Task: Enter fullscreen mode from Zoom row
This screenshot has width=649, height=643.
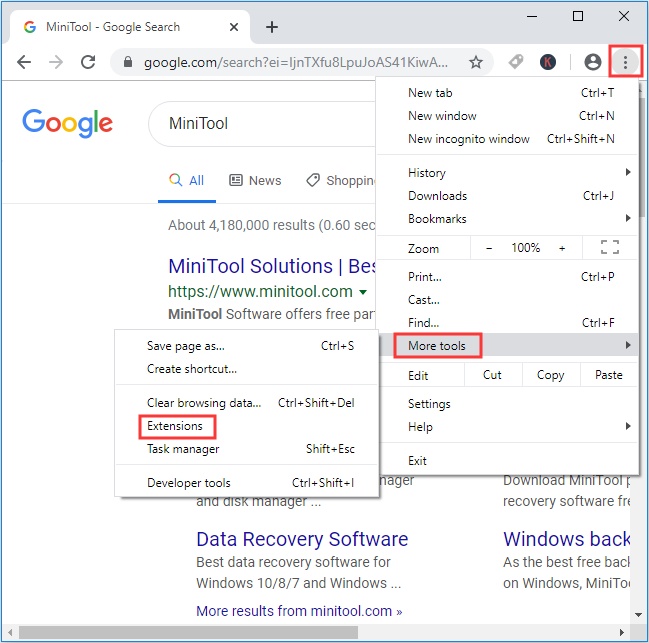Action: pyautogui.click(x=609, y=247)
